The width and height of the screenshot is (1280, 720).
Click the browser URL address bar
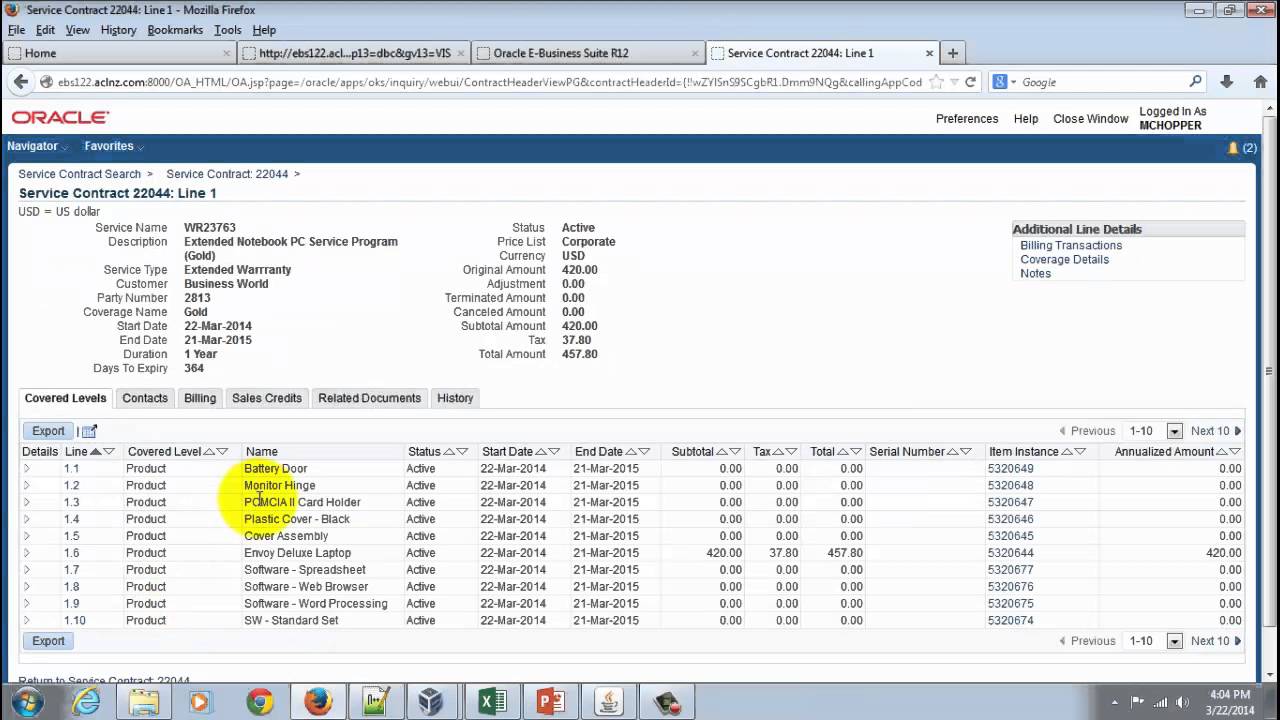pos(490,82)
